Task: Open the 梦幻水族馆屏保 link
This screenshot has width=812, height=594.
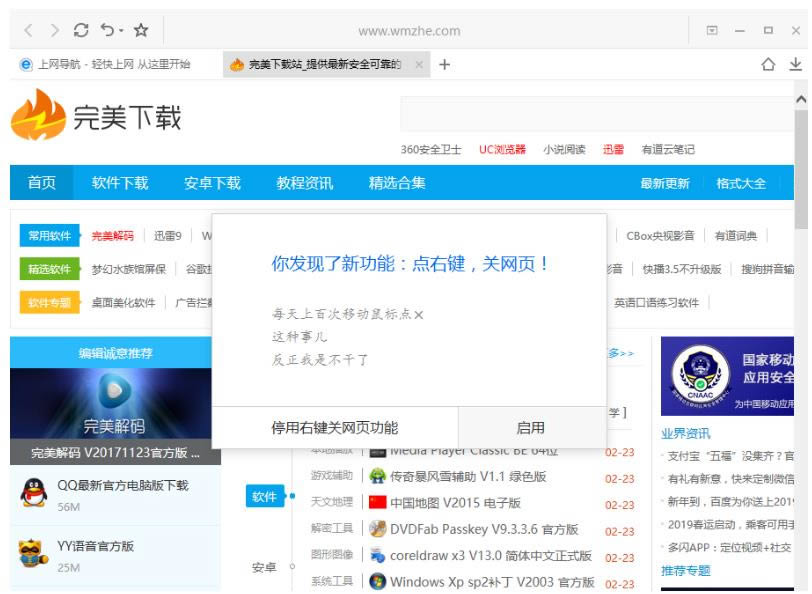Action: (x=129, y=269)
